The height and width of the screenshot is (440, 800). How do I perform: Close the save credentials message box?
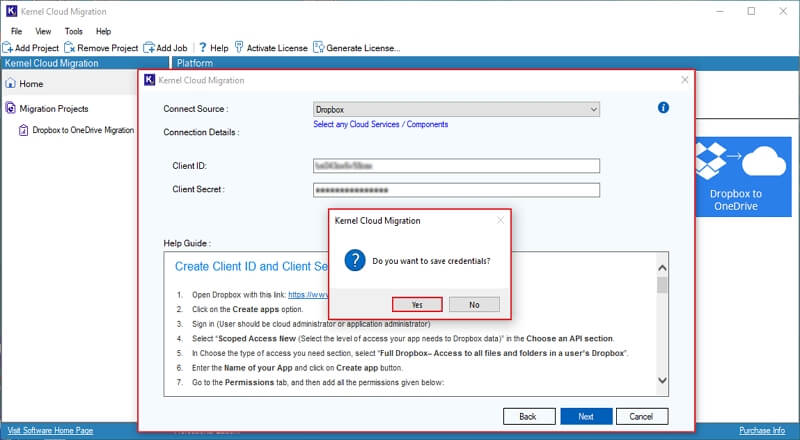(x=500, y=220)
